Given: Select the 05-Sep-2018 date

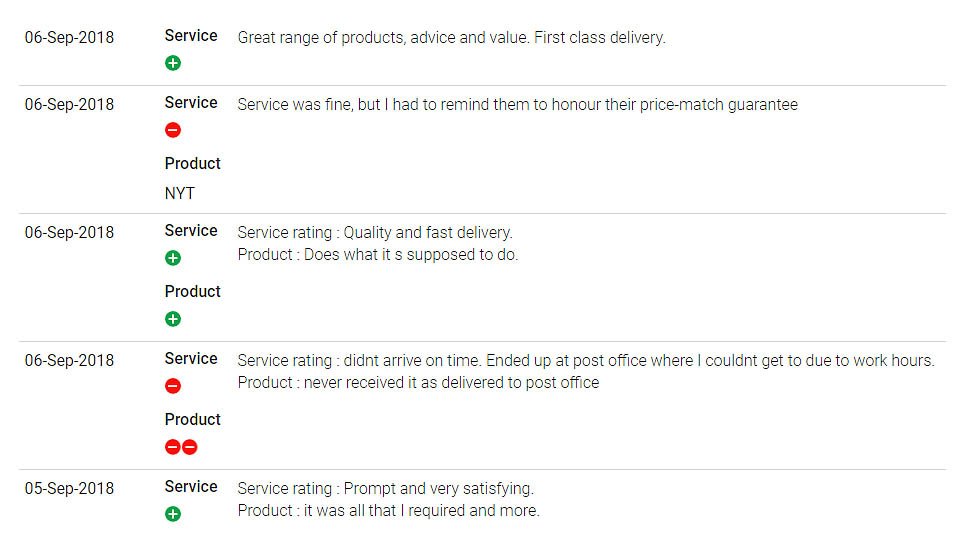Looking at the screenshot, I should click(69, 489).
